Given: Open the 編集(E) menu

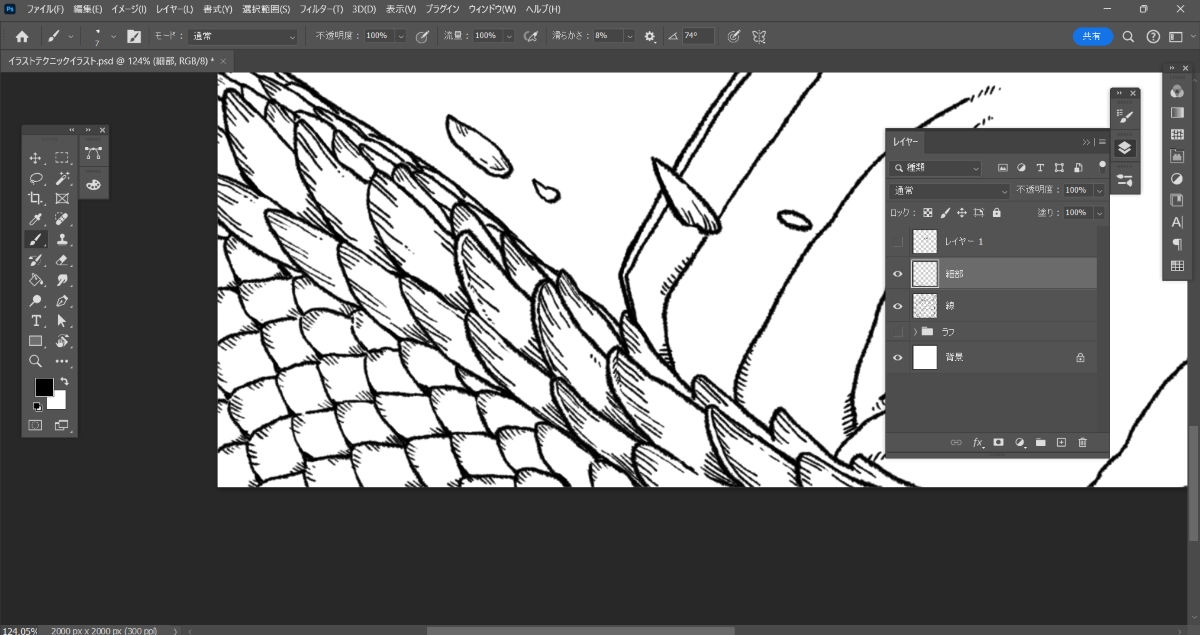Looking at the screenshot, I should [x=88, y=9].
